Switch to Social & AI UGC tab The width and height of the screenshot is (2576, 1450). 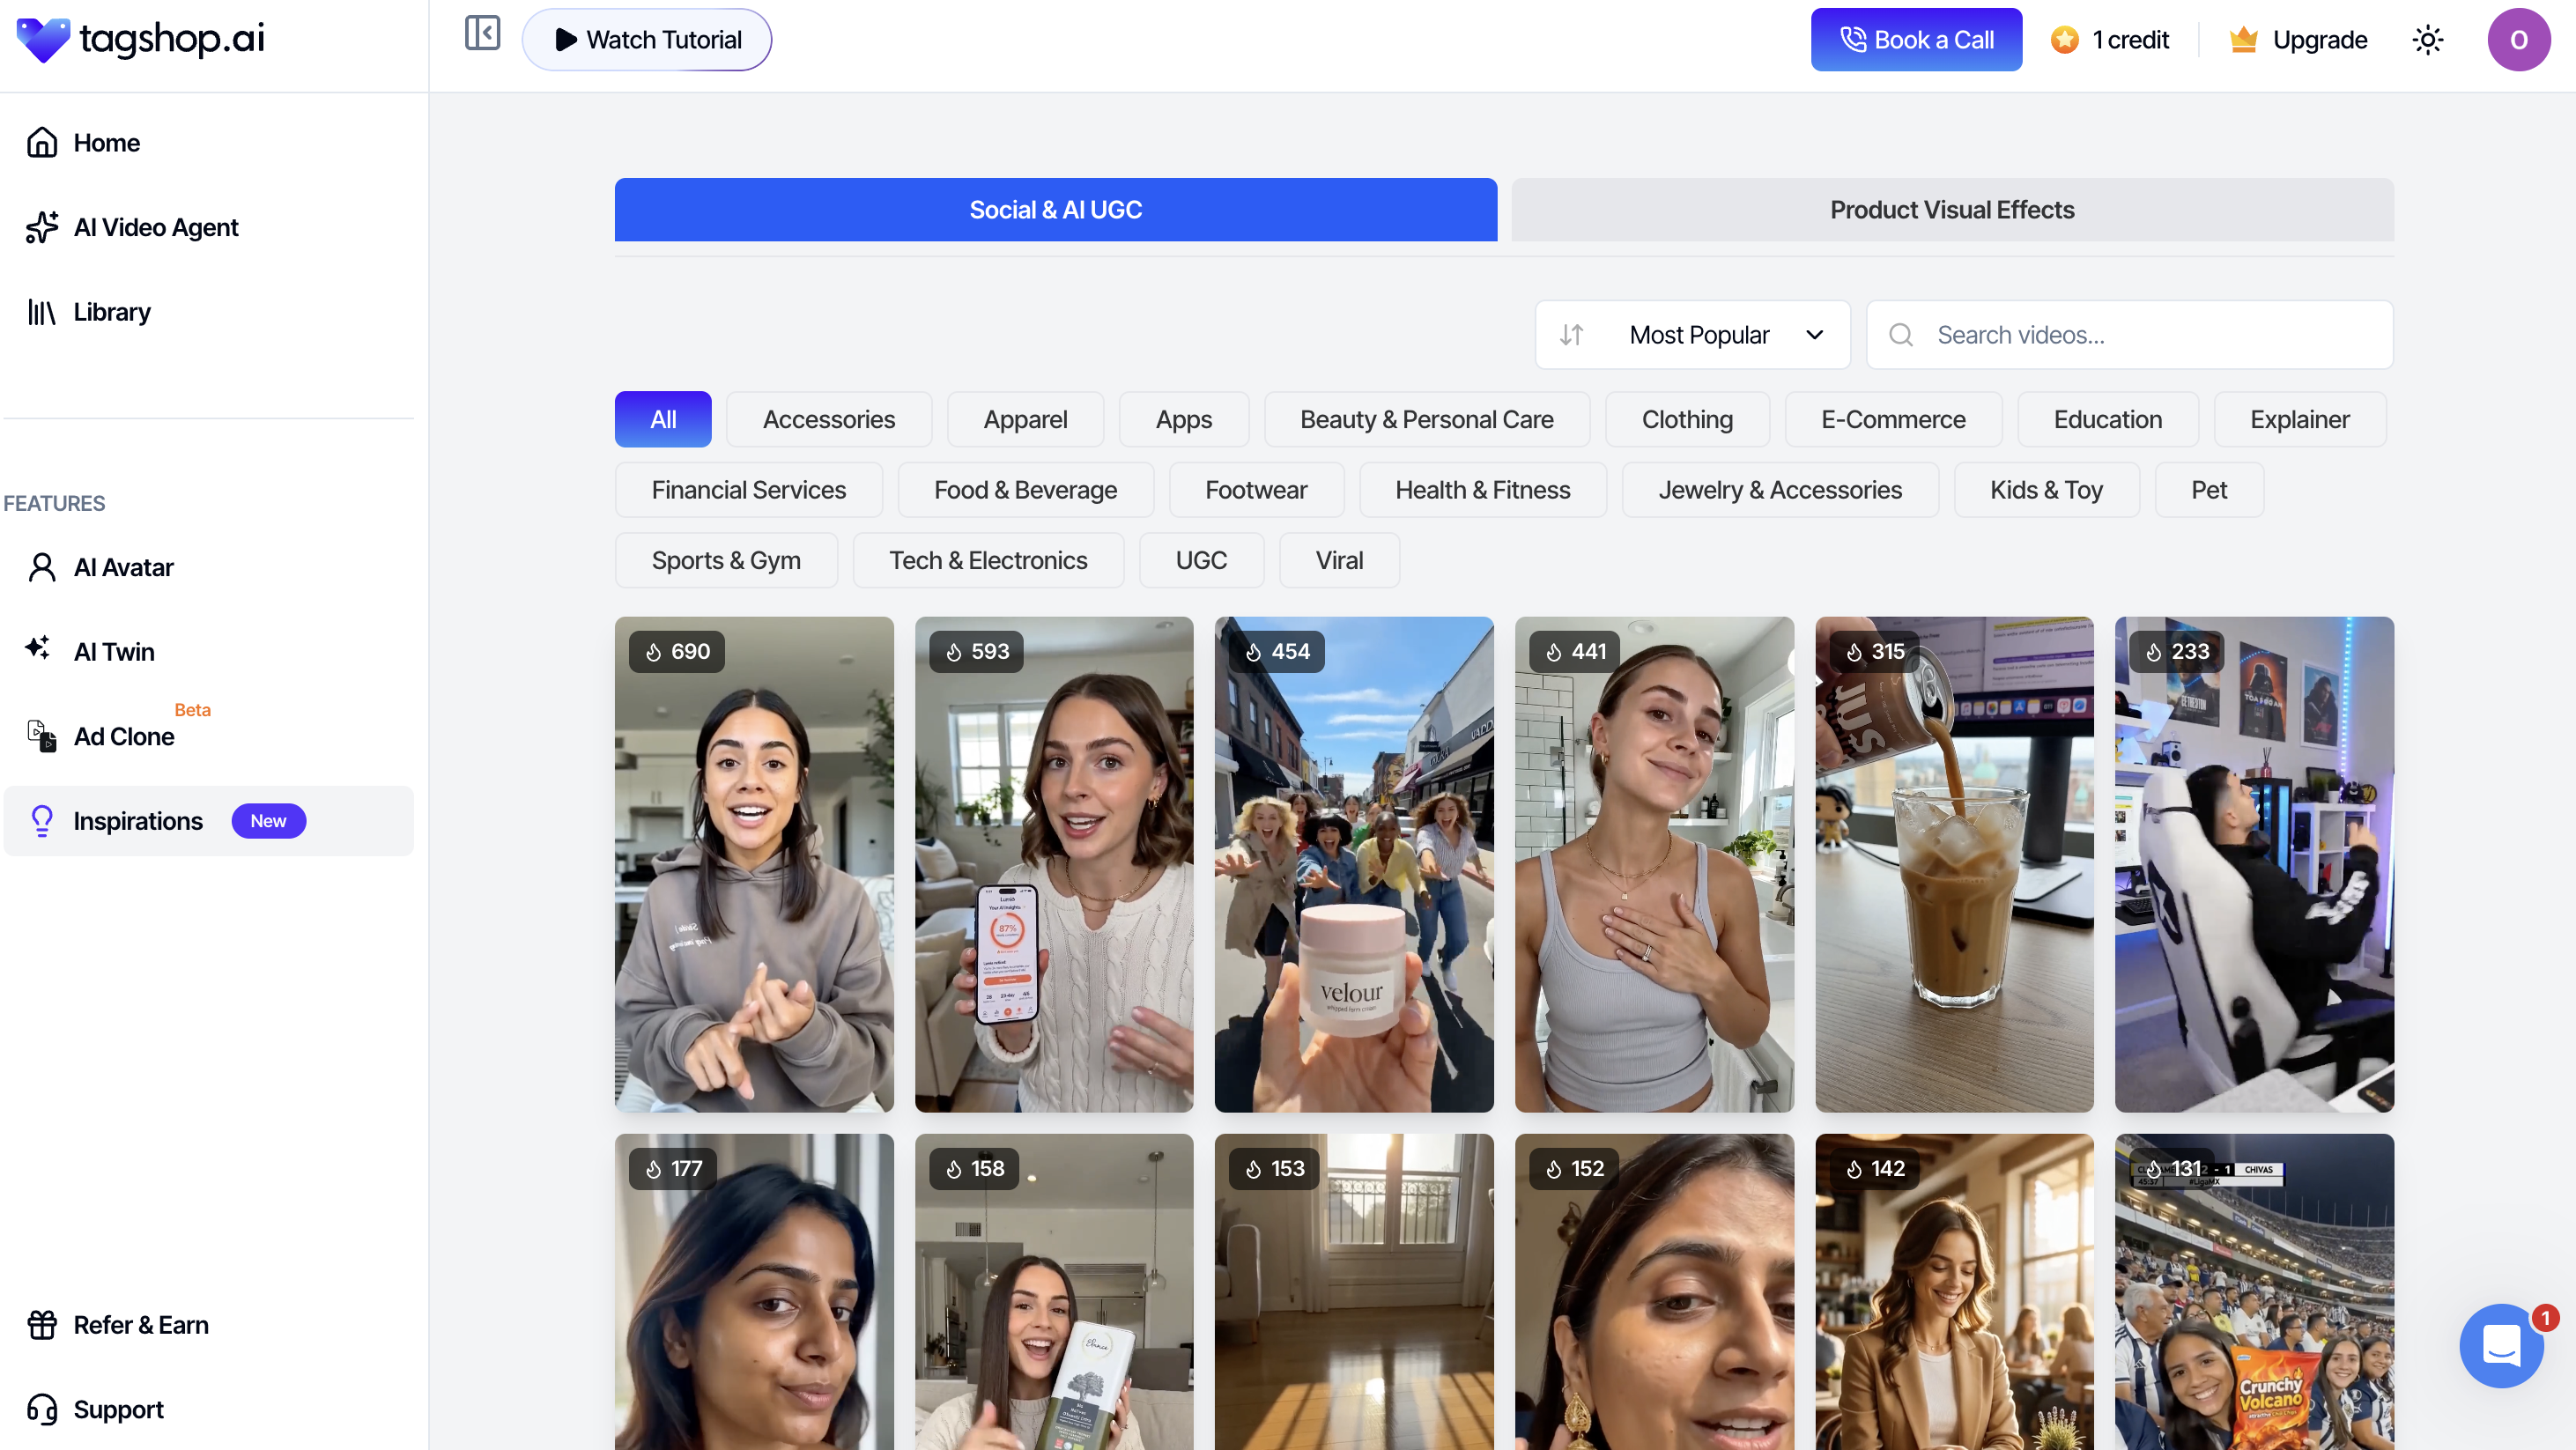[x=1055, y=210]
